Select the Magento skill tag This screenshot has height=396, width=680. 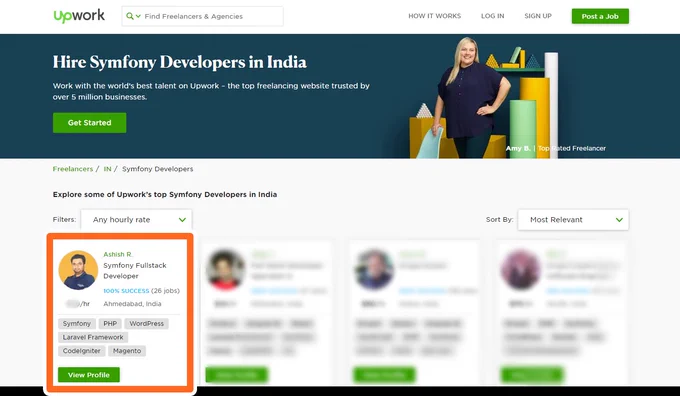coord(127,350)
